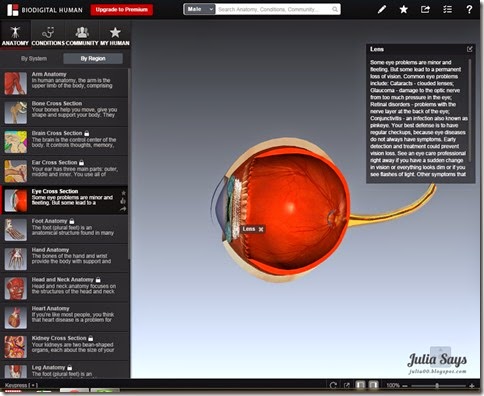Open Bone Cross Section entry title
Viewport: 484px width, 396px height.
point(57,104)
